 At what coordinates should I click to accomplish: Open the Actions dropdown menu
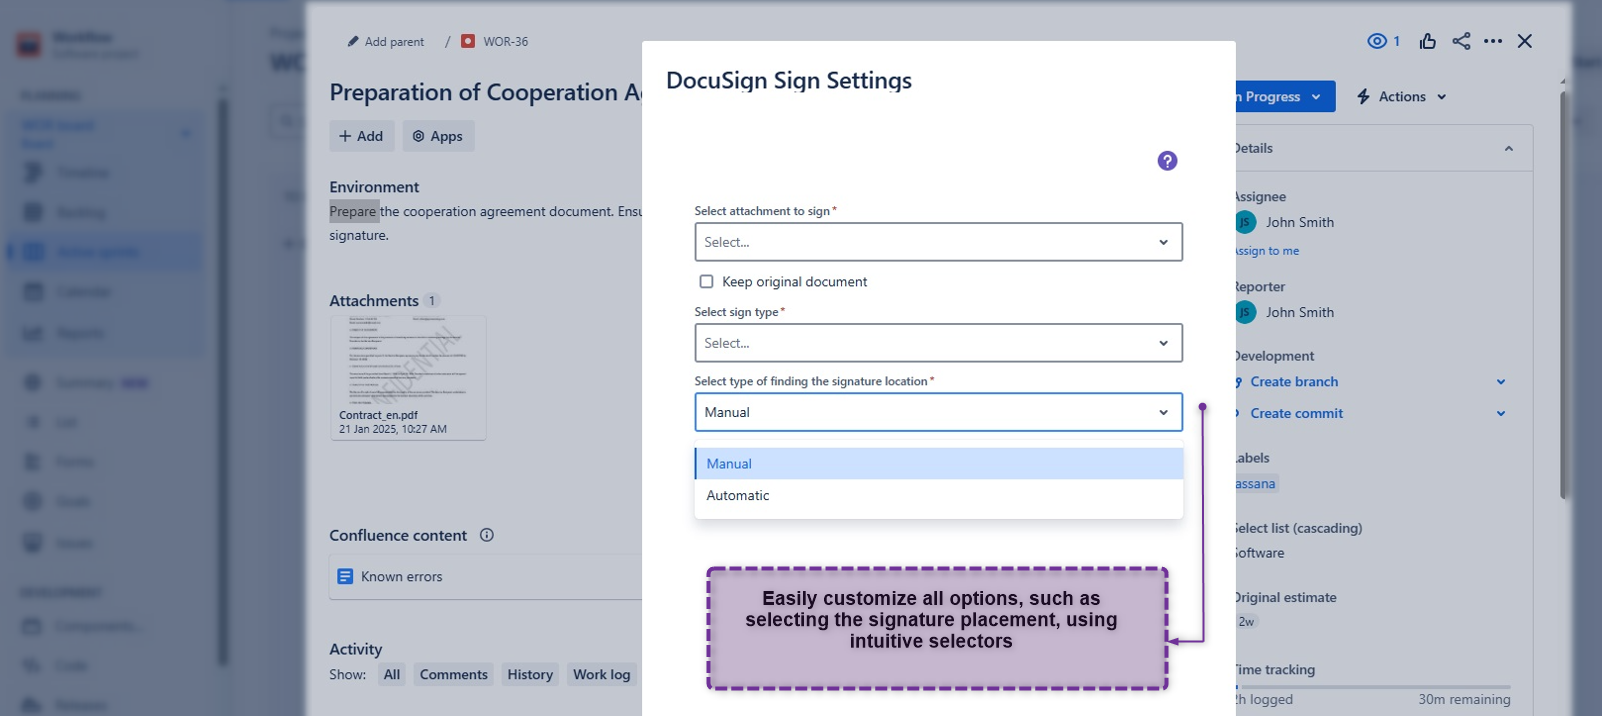pos(1402,97)
